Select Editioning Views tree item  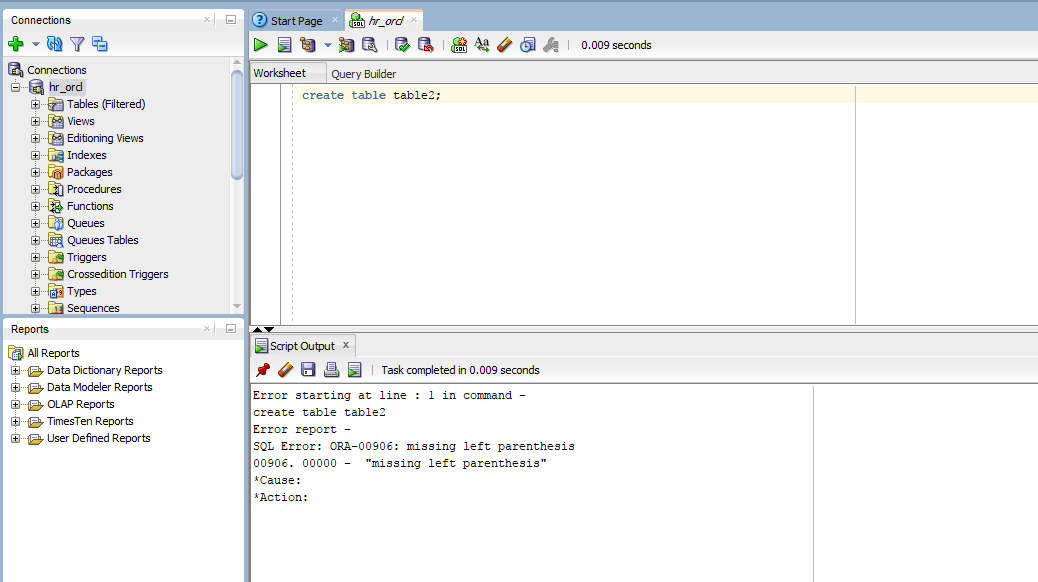pos(105,138)
